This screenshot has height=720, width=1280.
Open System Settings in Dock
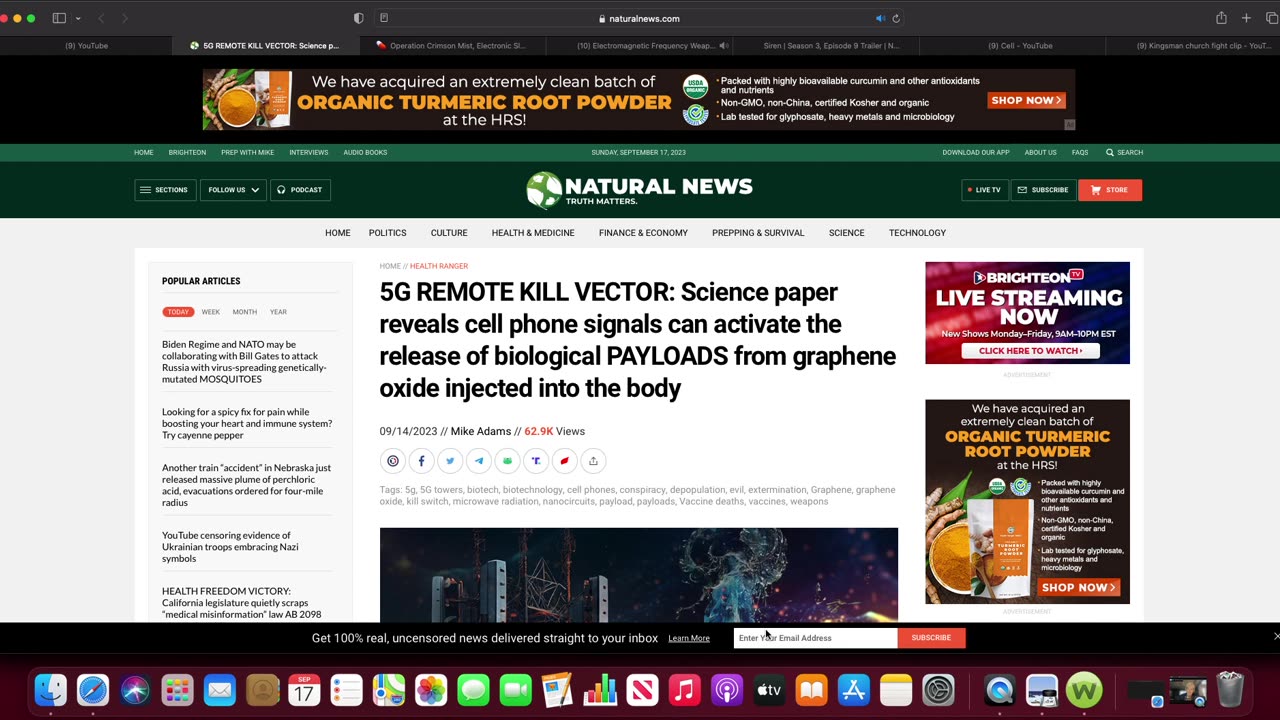click(938, 690)
